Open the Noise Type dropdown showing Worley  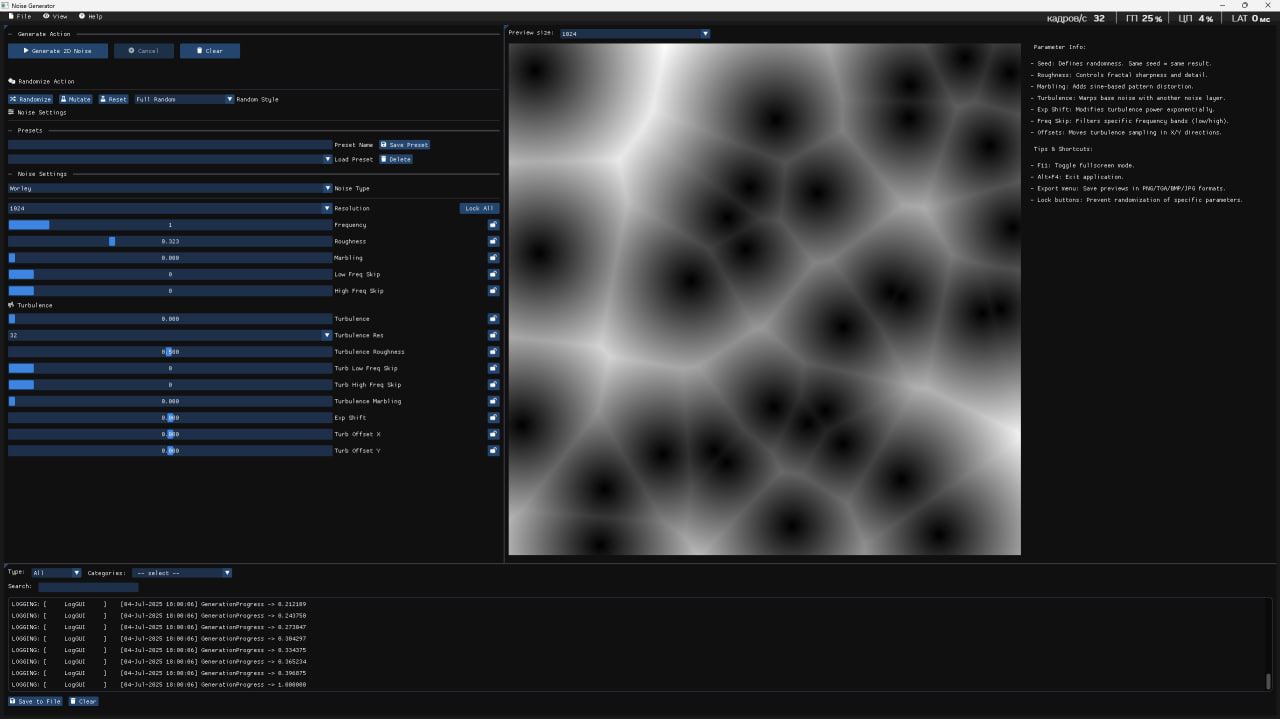coord(170,188)
